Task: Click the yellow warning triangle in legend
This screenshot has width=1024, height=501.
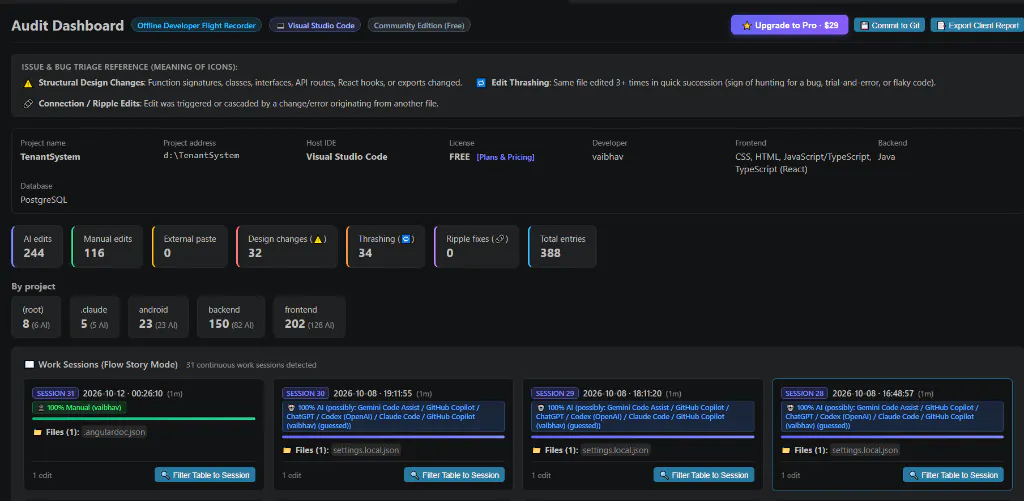Action: pos(28,84)
